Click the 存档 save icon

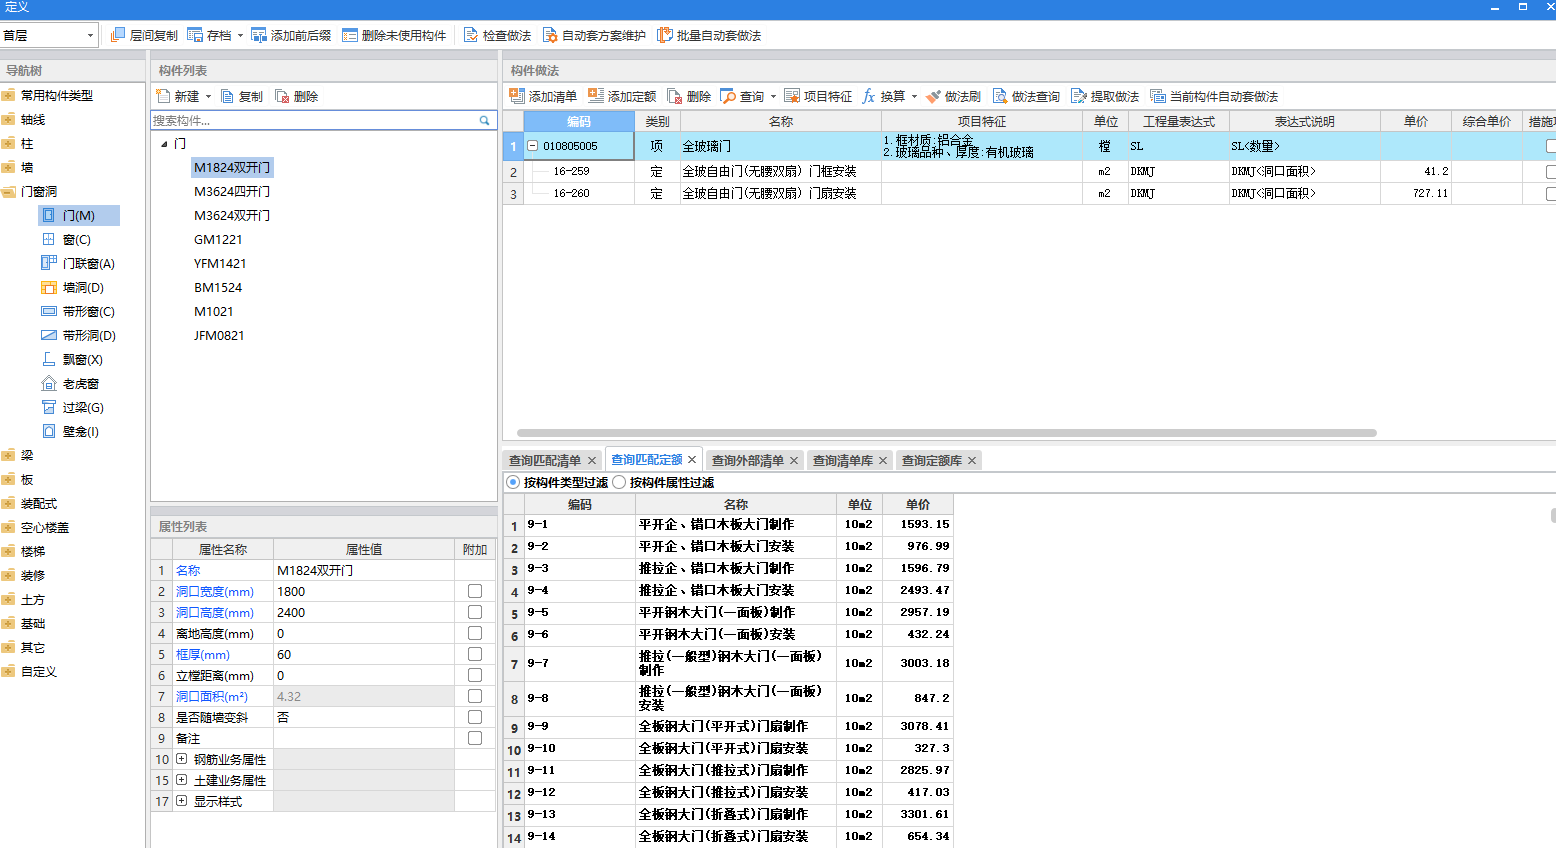click(x=195, y=35)
